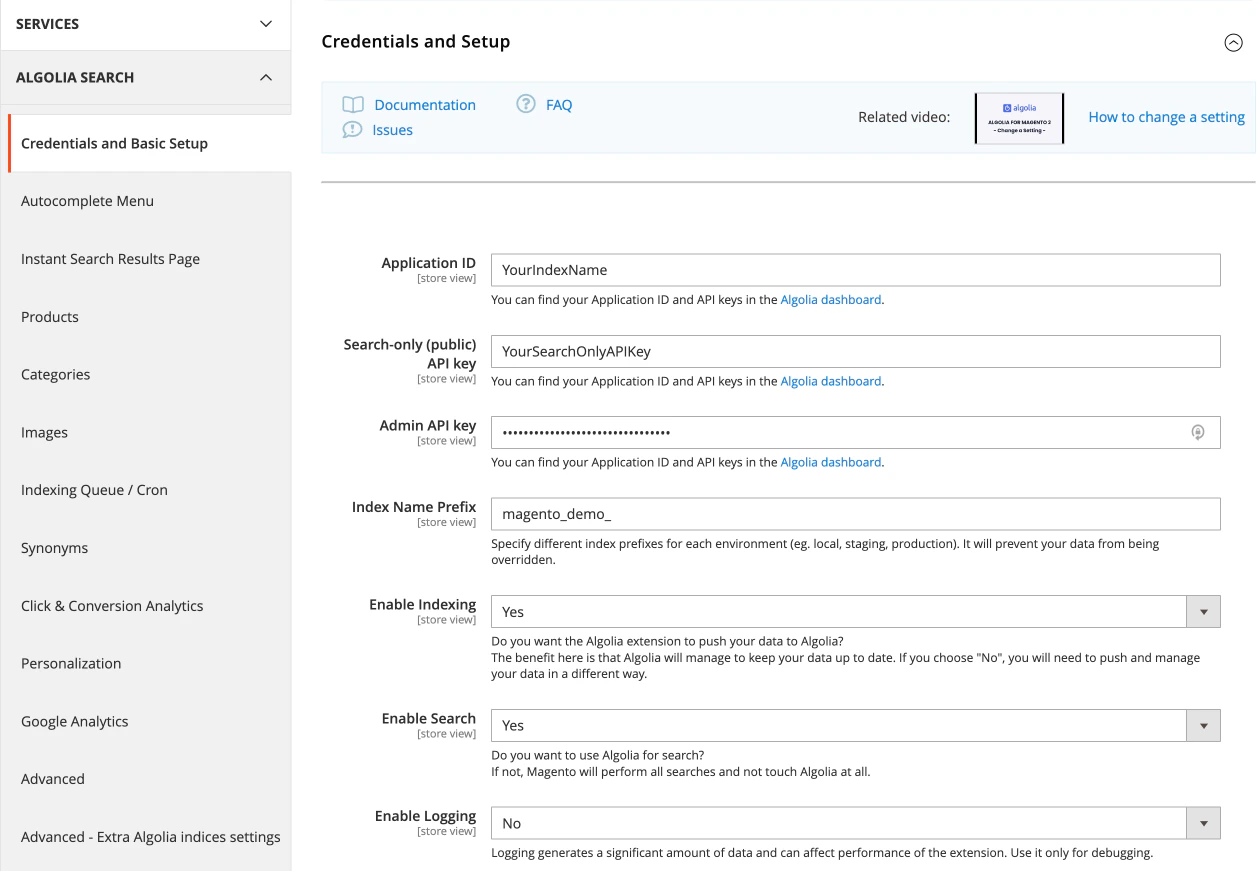This screenshot has height=871, width=1259.
Task: Click the FAQ question mark icon
Action: tap(525, 104)
